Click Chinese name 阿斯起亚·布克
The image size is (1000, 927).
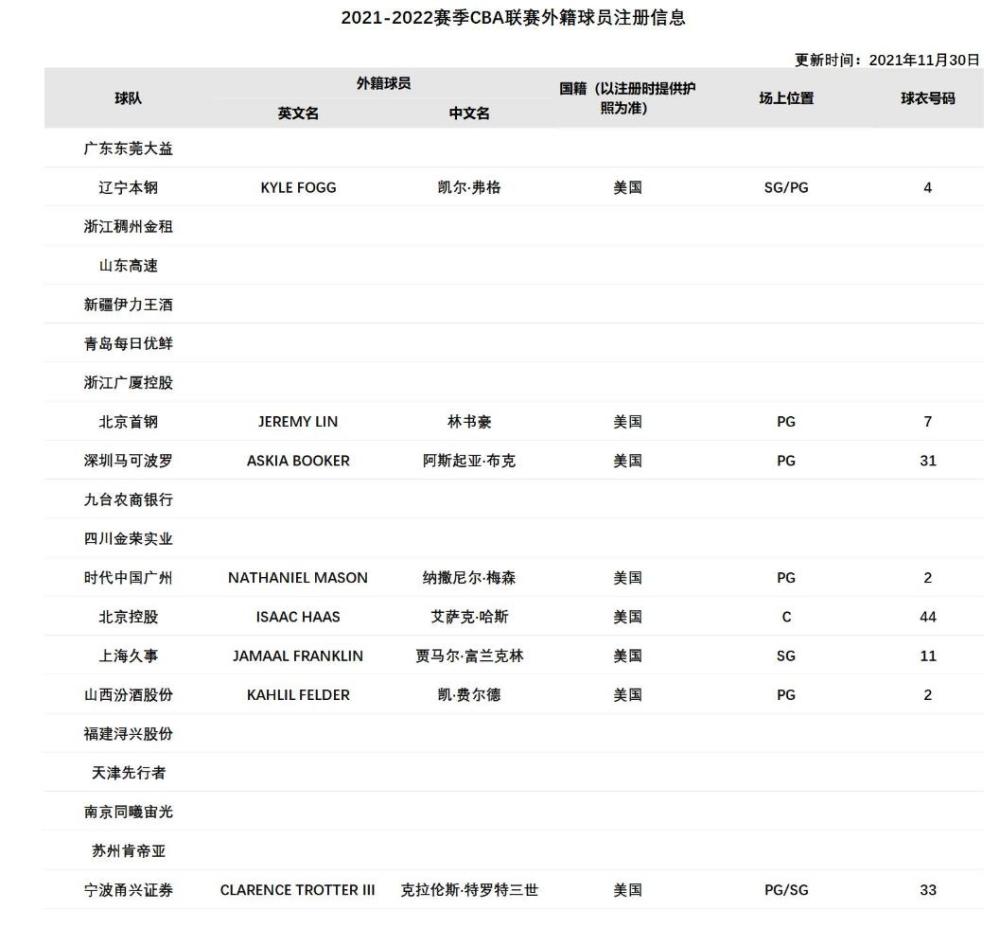point(469,460)
